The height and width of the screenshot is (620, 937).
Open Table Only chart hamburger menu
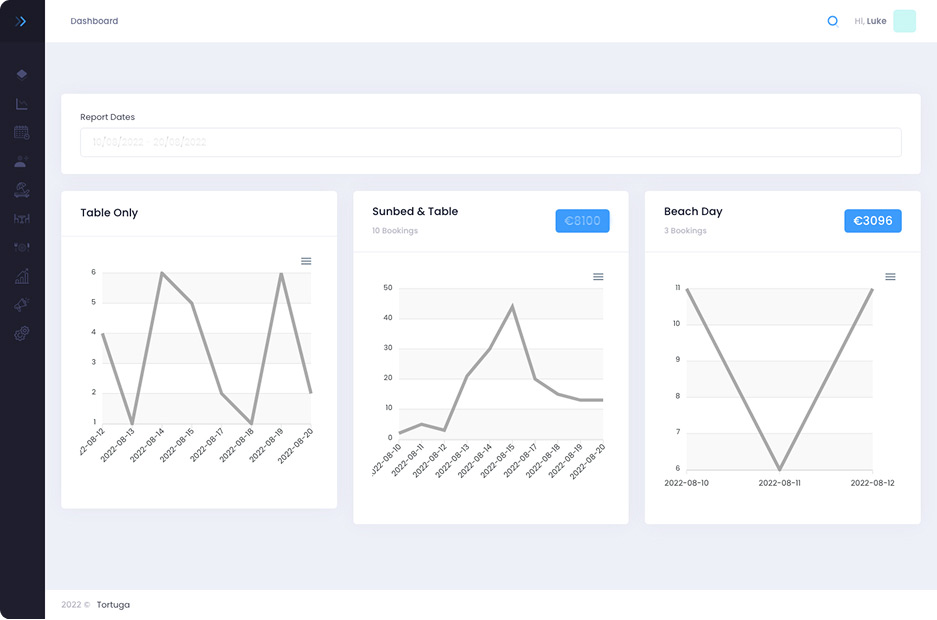coord(306,261)
